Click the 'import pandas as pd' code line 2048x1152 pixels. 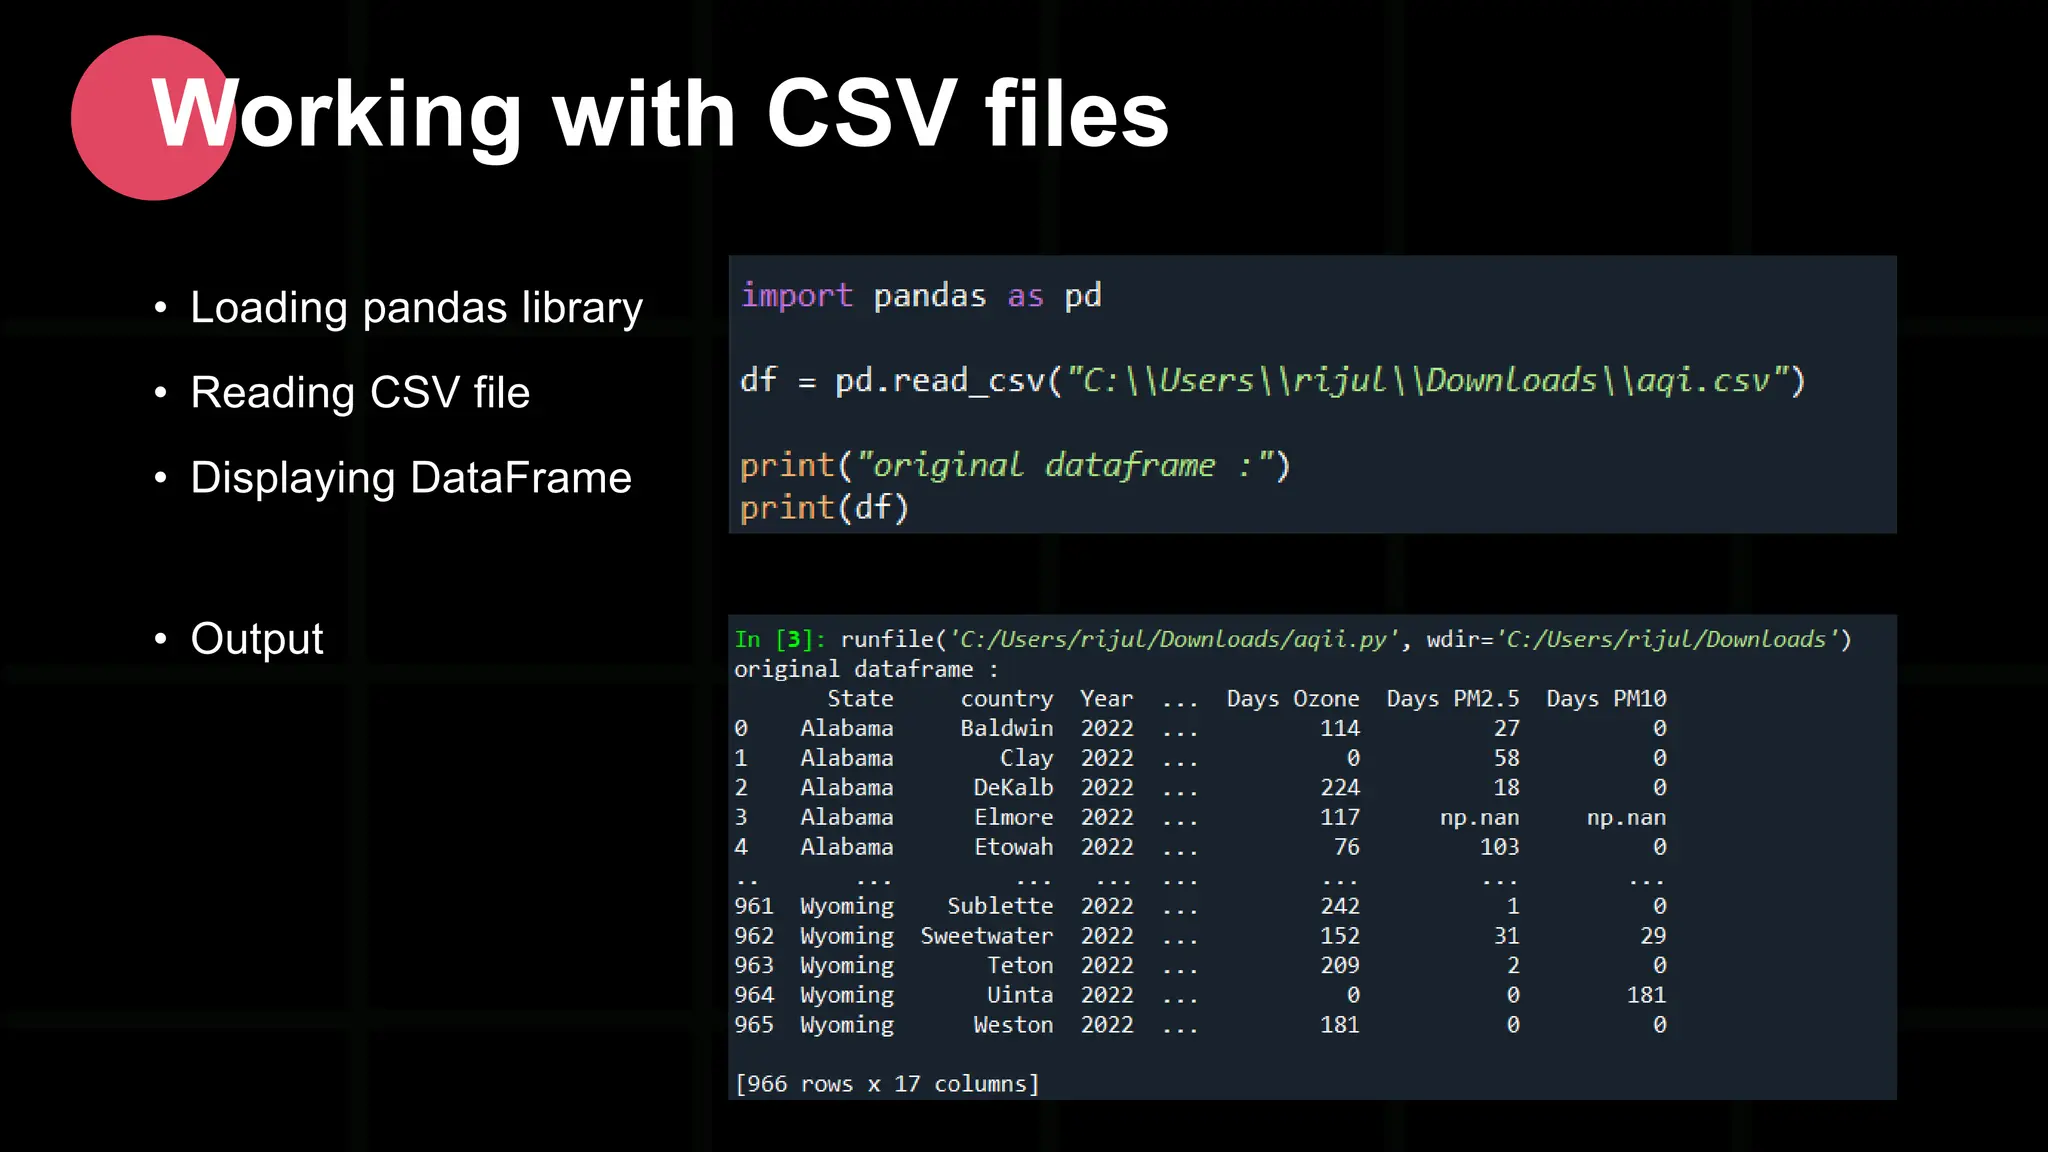coord(920,296)
